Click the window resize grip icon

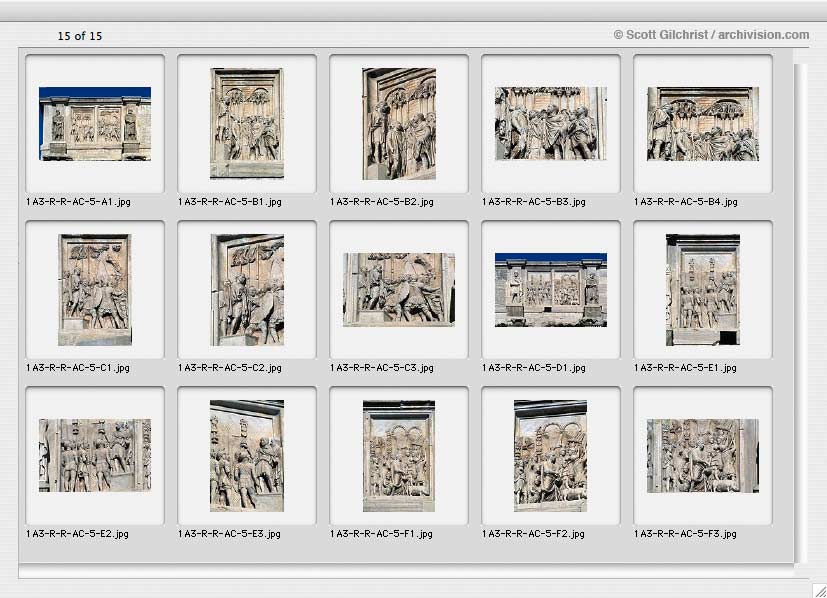[820, 591]
